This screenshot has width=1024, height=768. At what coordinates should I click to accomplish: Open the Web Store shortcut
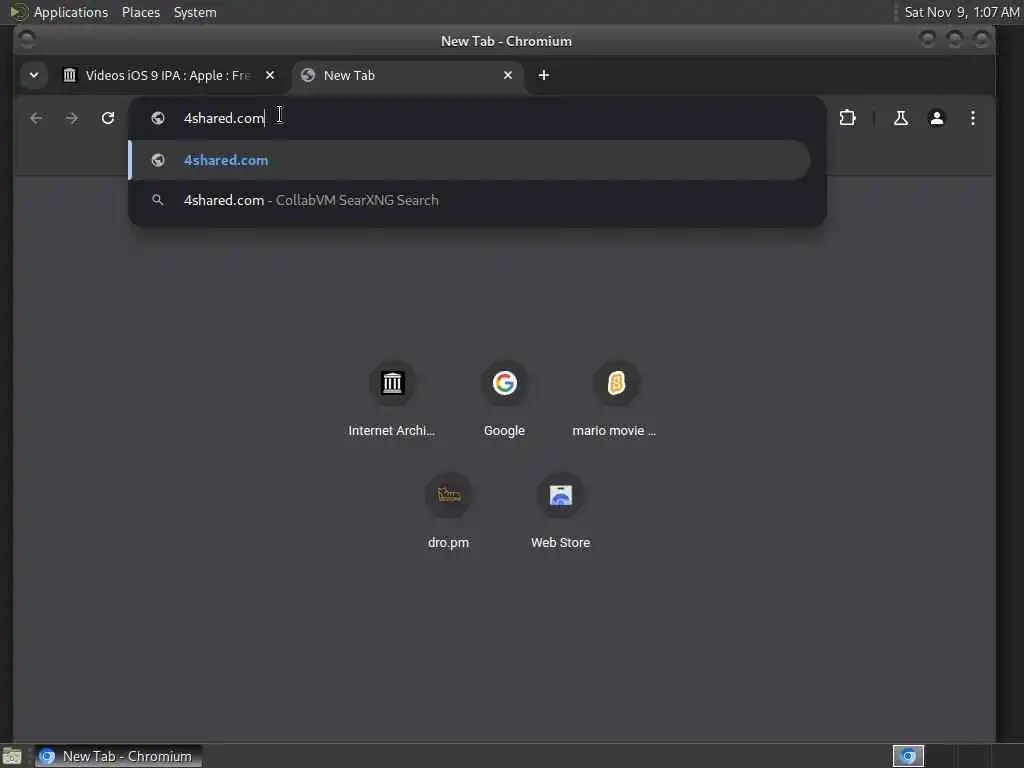pyautogui.click(x=560, y=510)
